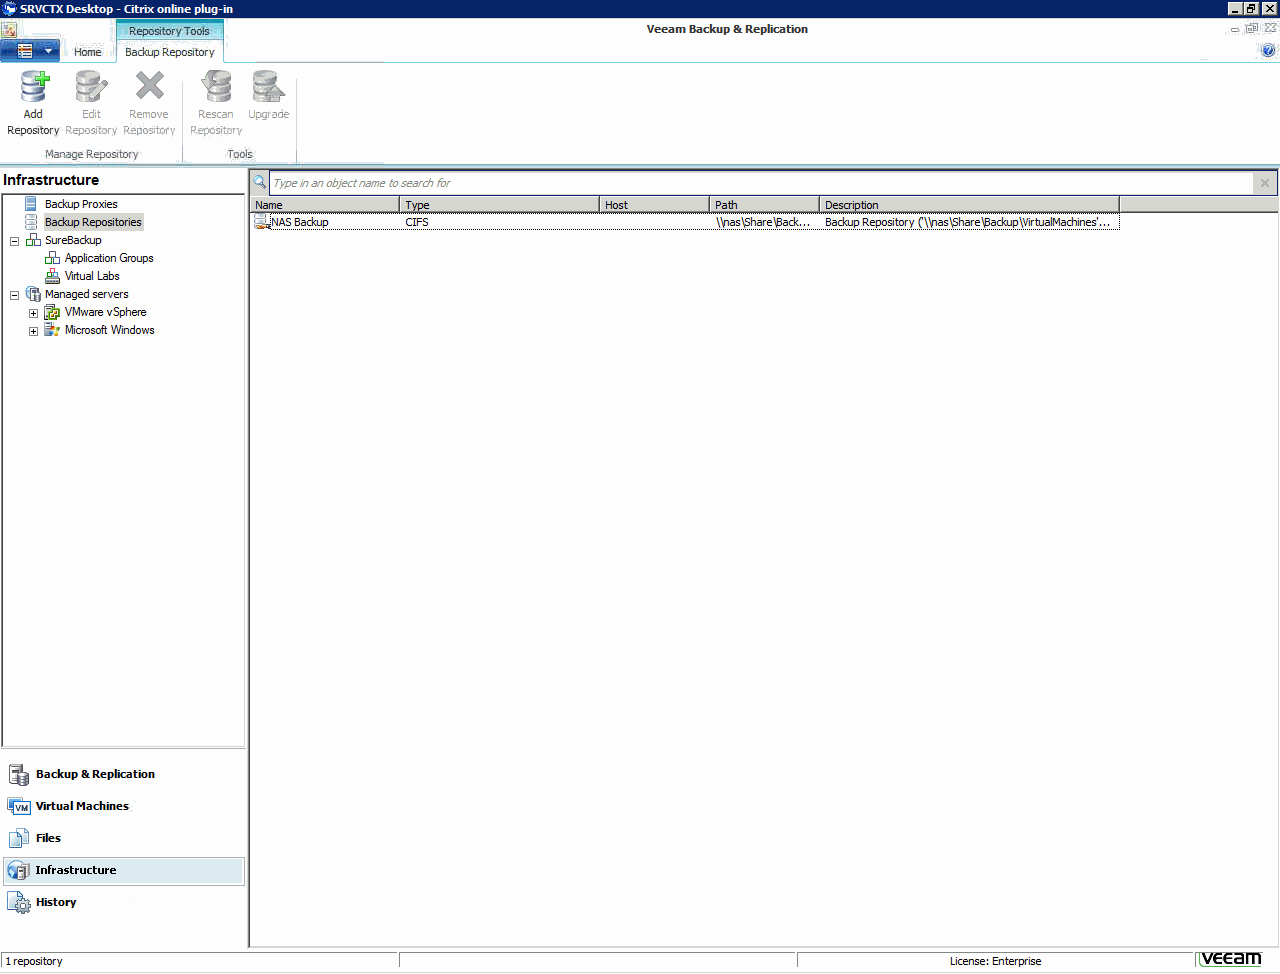
Task: Restore the inner Veeam window size
Action: 1252,28
